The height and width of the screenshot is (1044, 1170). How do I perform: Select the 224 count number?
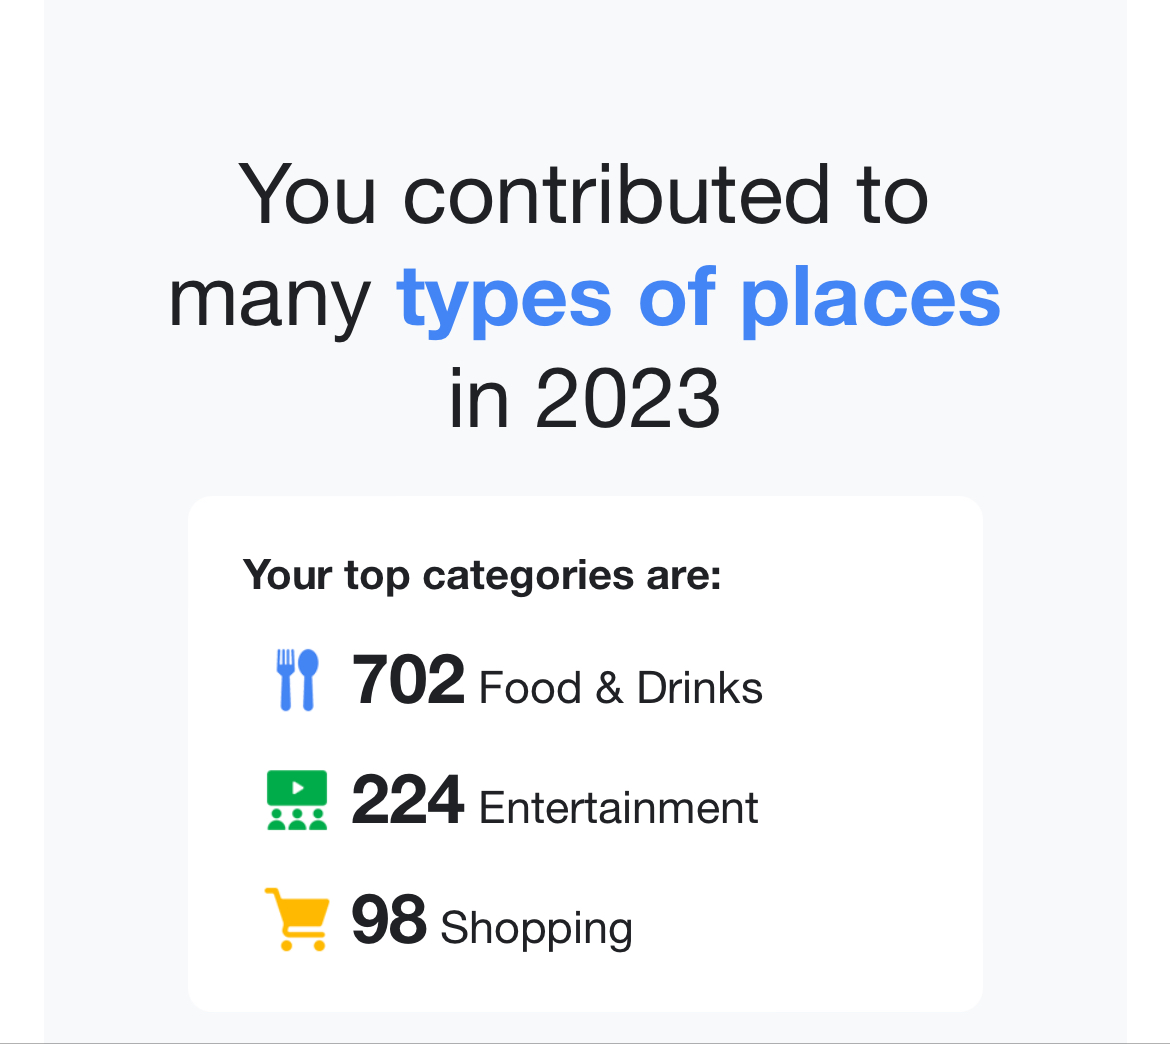tap(408, 800)
